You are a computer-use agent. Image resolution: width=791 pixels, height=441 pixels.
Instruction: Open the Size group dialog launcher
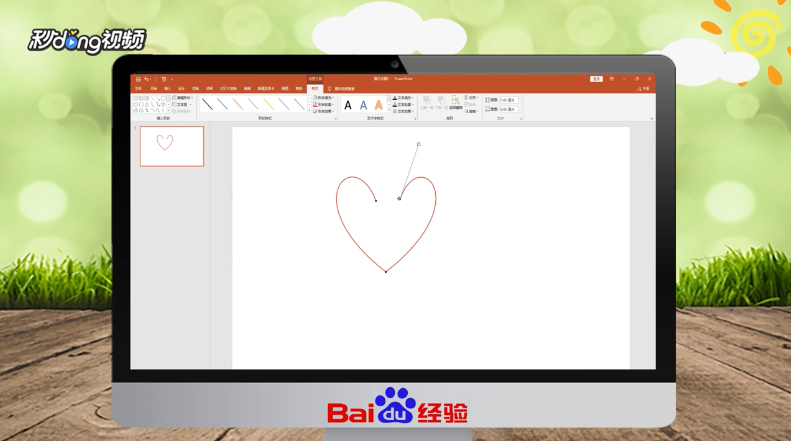(x=521, y=119)
